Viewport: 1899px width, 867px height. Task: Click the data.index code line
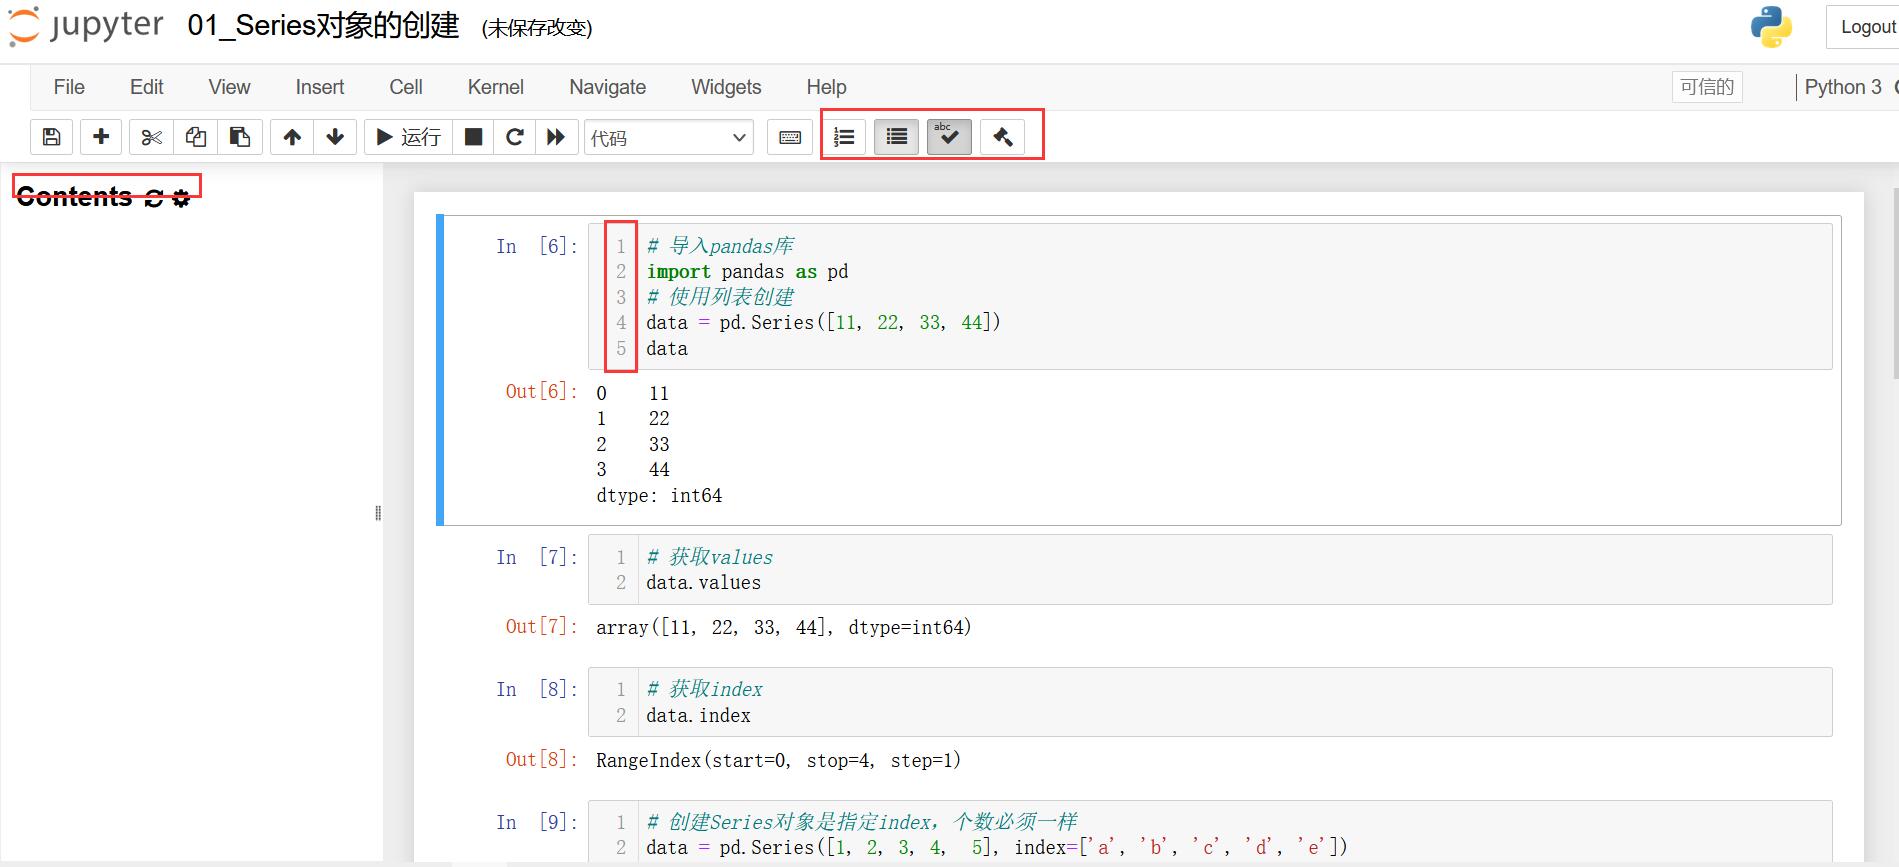[x=698, y=716]
